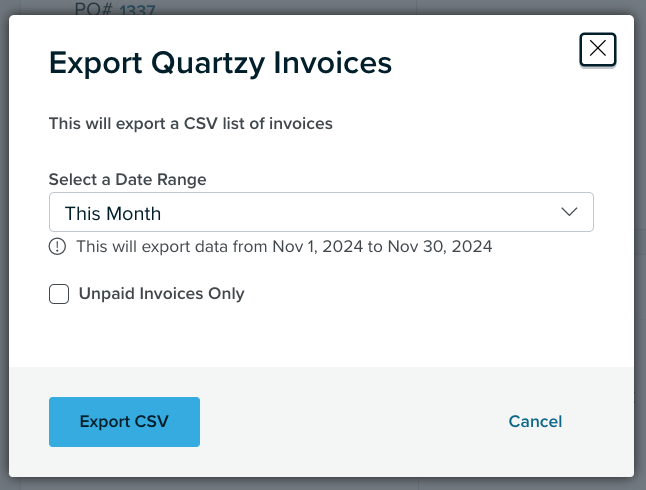Viewport: 646px width, 490px height.
Task: Focus the date range select field
Action: (x=321, y=212)
